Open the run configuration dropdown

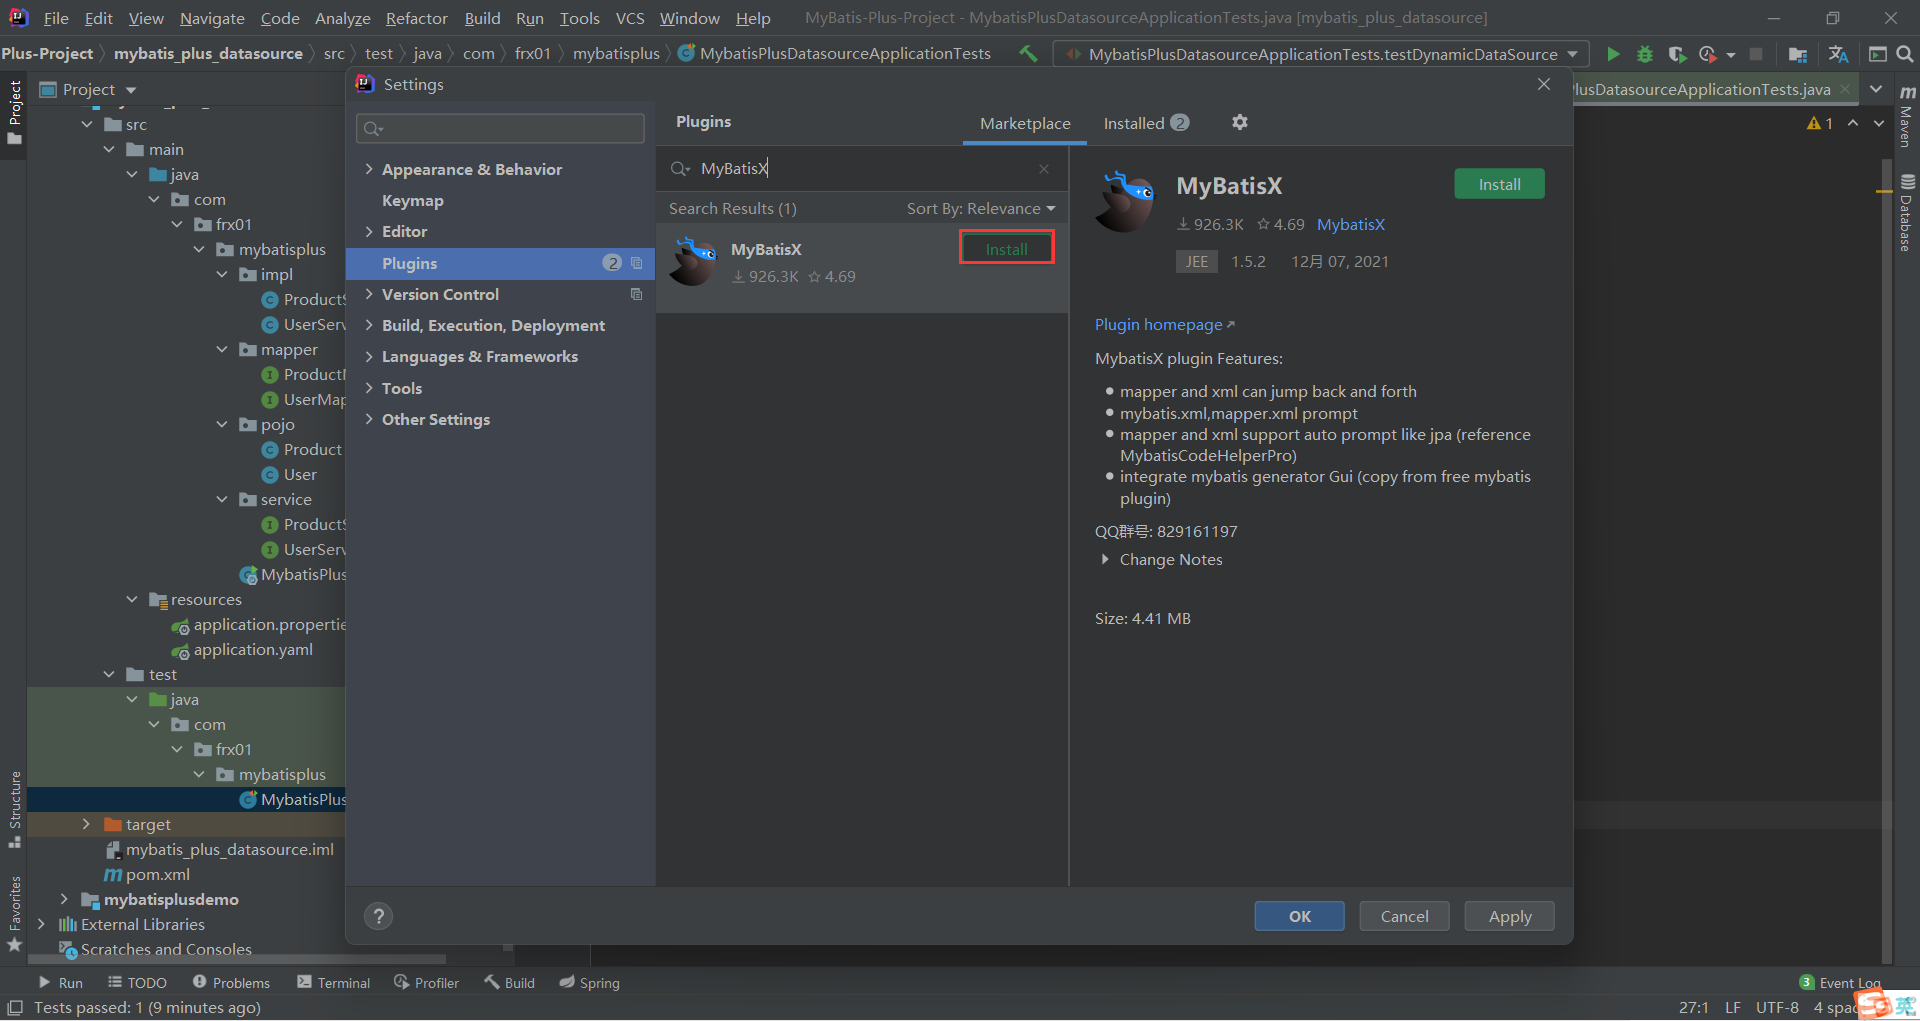[1320, 54]
